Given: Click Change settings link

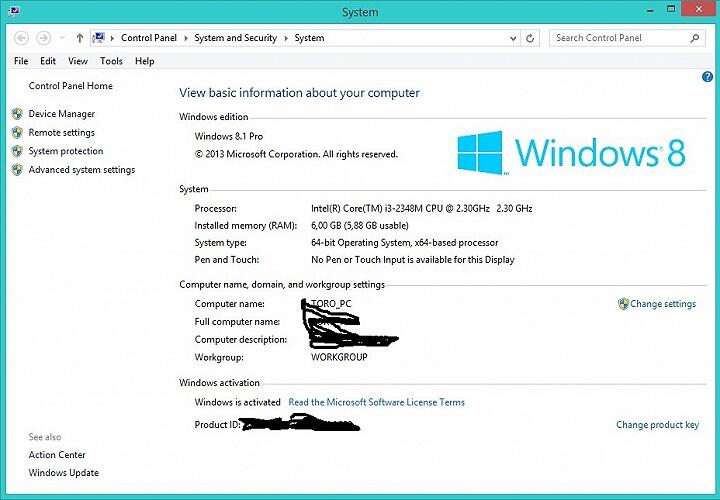Looking at the screenshot, I should [663, 303].
